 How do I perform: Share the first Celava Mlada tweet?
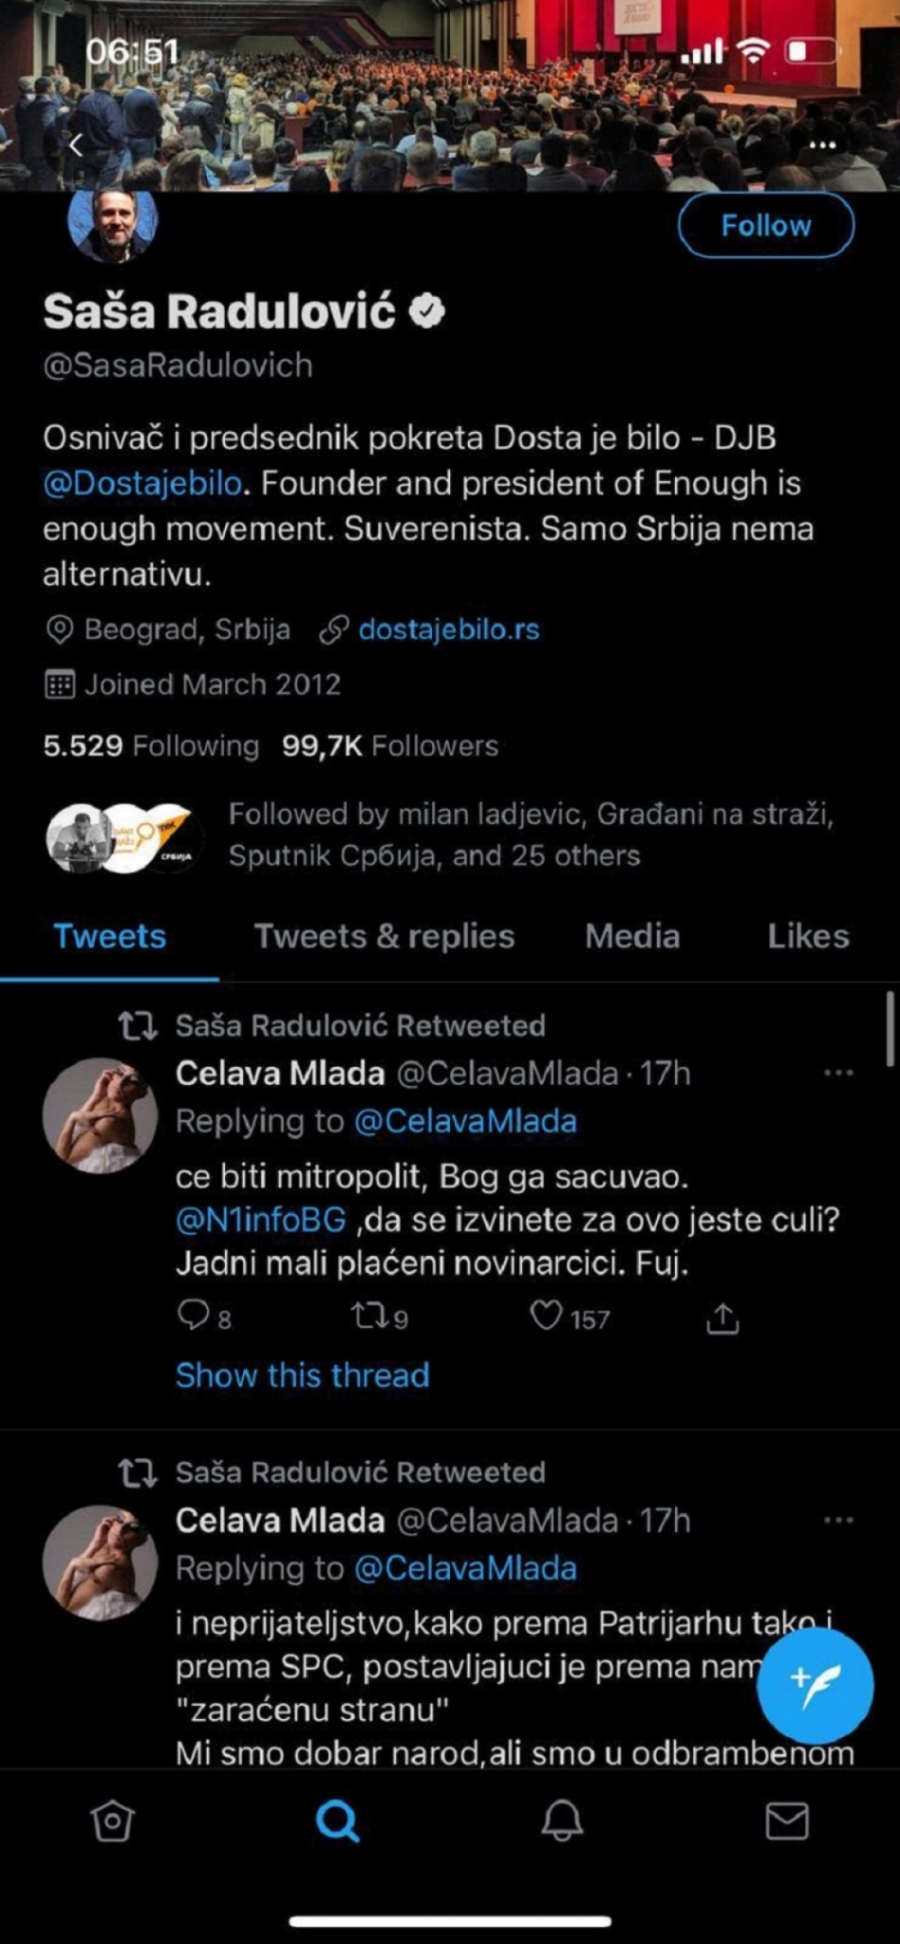pyautogui.click(x=722, y=1319)
